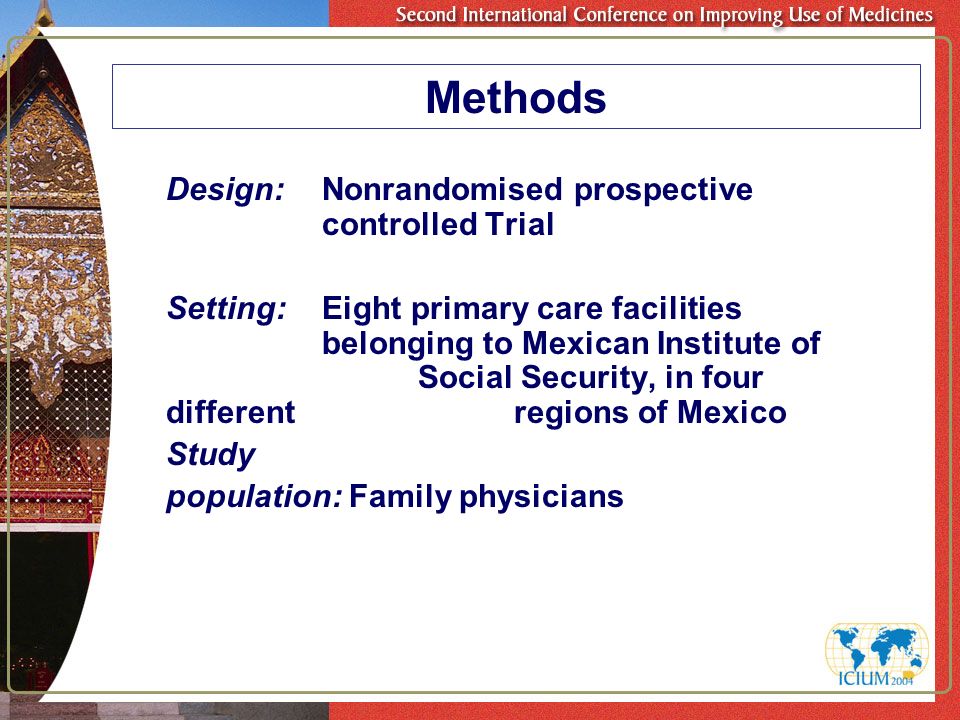The image size is (960, 720).
Task: Click the word "different"
Action: coord(231,412)
